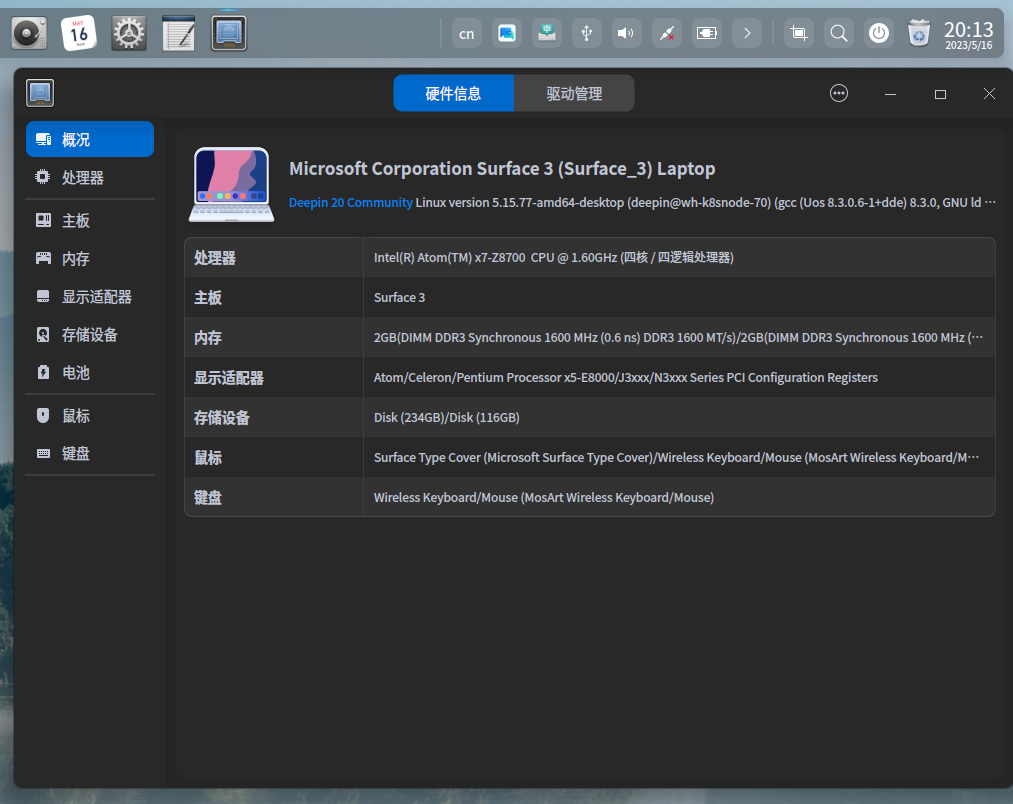Select 处理器 in the sidebar
The width and height of the screenshot is (1013, 804).
90,177
